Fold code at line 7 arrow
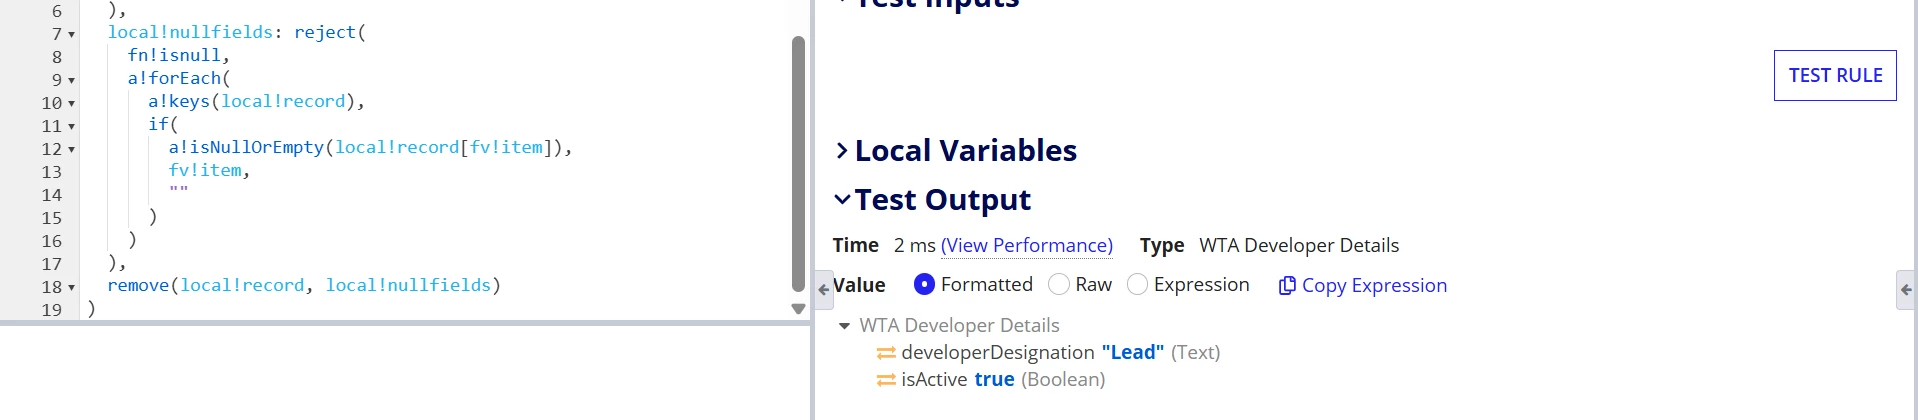1918x420 pixels. [71, 35]
